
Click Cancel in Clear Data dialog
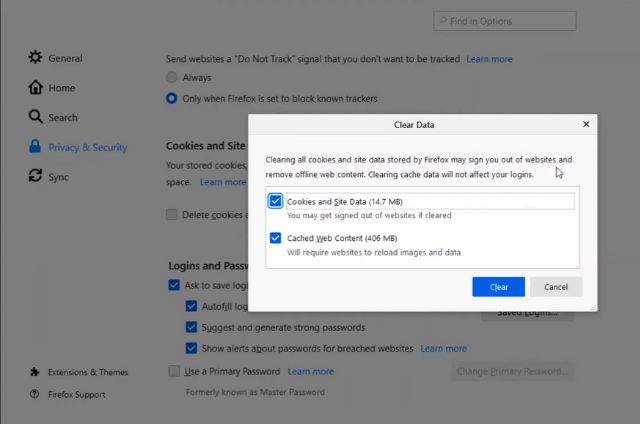click(556, 287)
